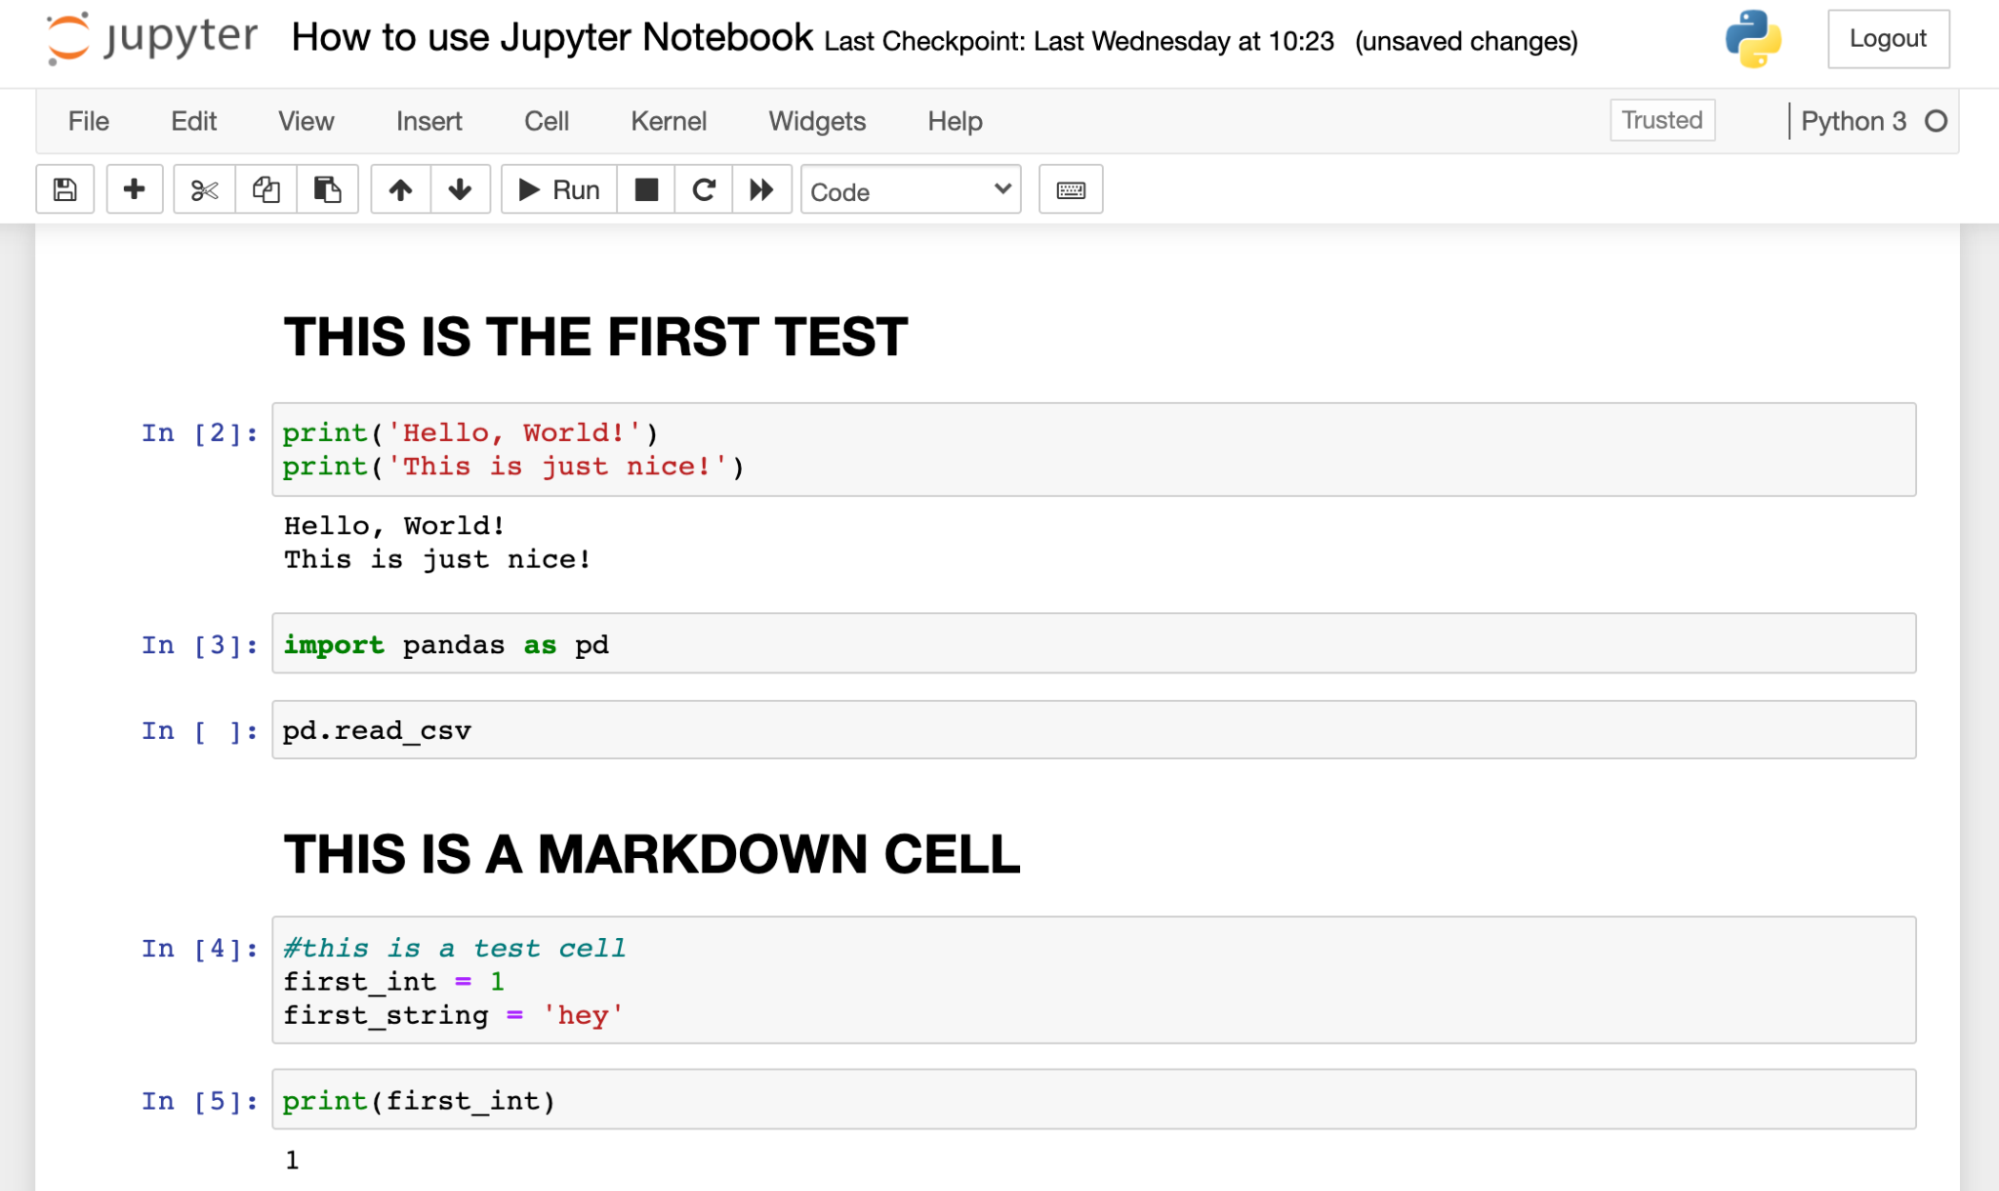Click the Fast-forward all cells icon
The width and height of the screenshot is (1999, 1191).
pos(763,190)
